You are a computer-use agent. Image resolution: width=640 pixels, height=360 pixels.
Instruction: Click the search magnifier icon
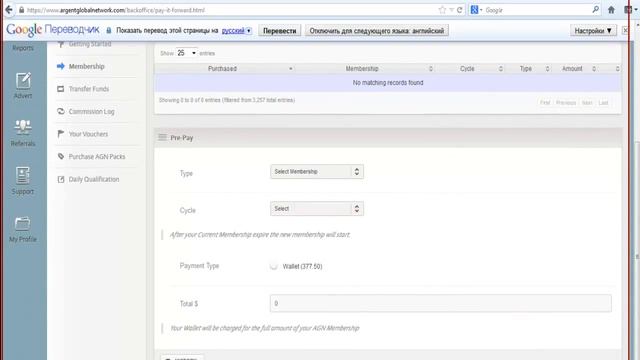pyautogui.click(x=596, y=9)
